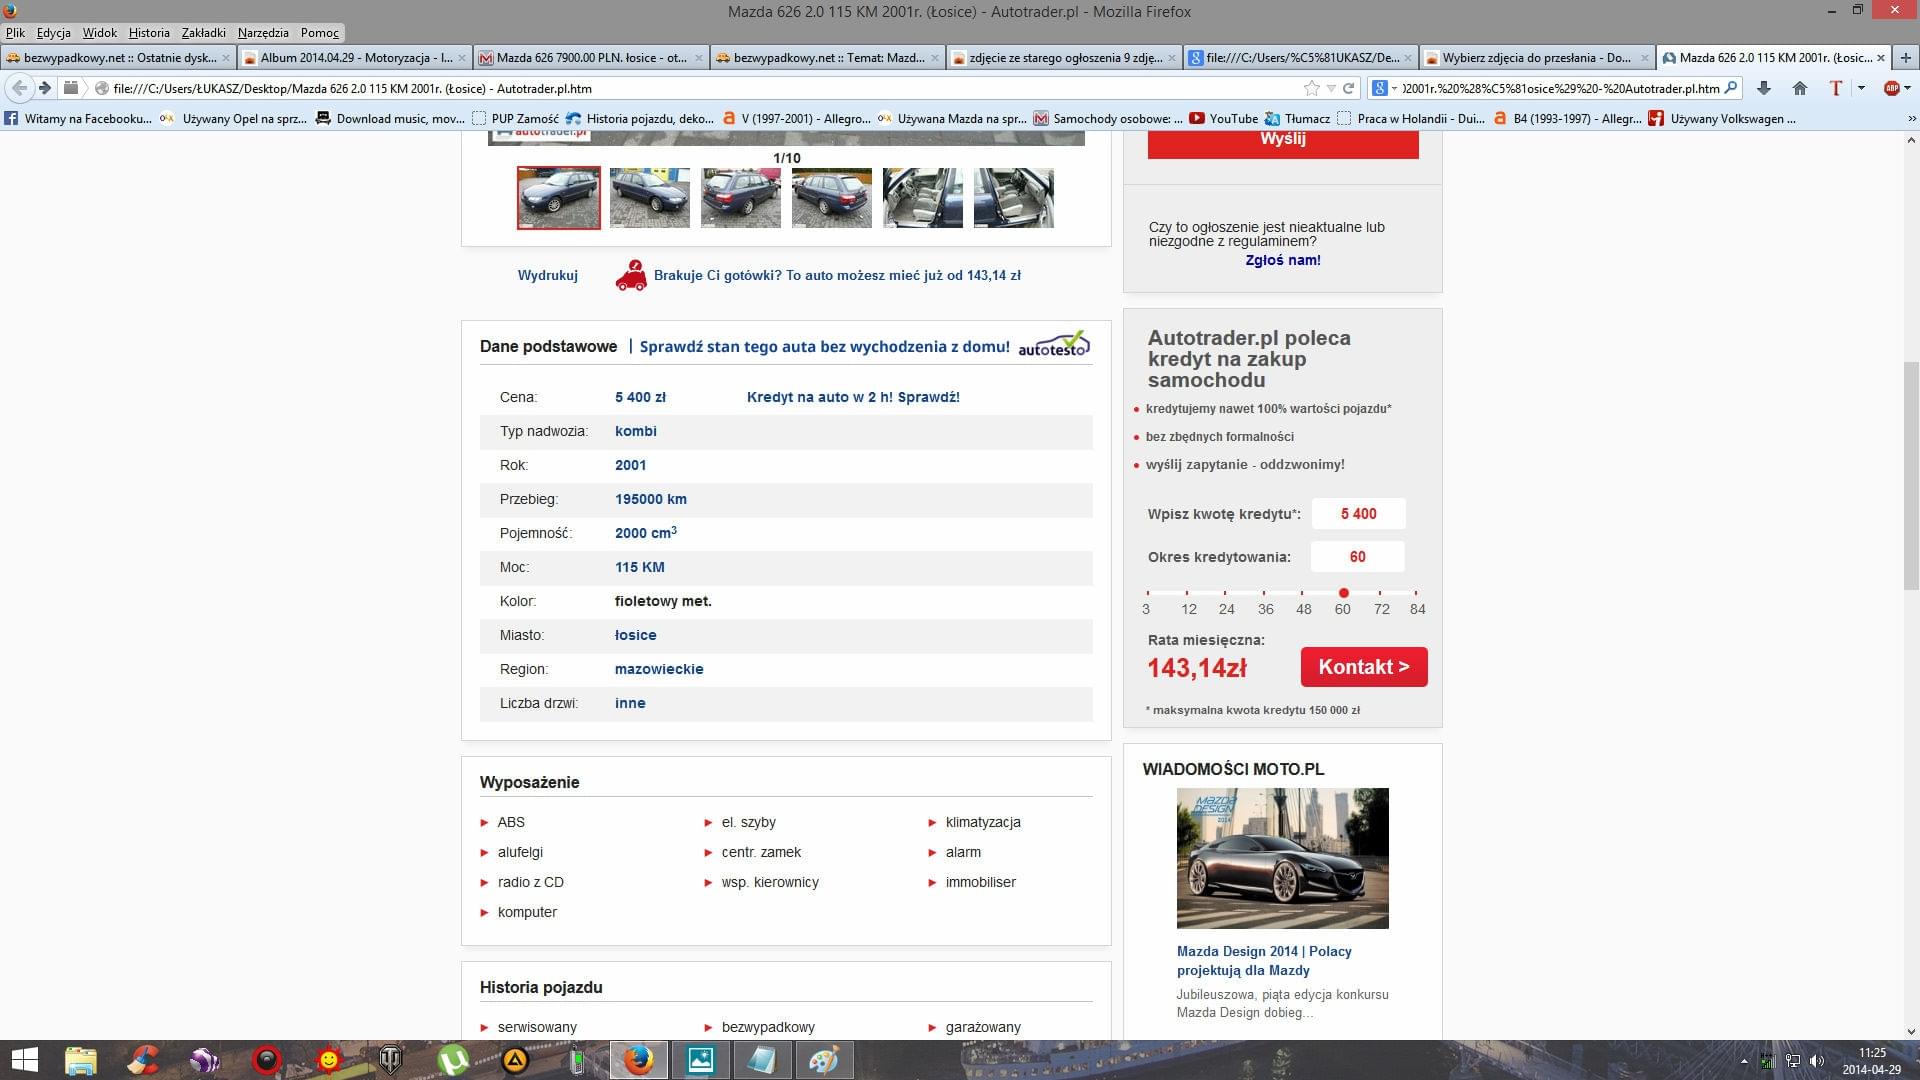Click the red car credit icon

(630, 275)
